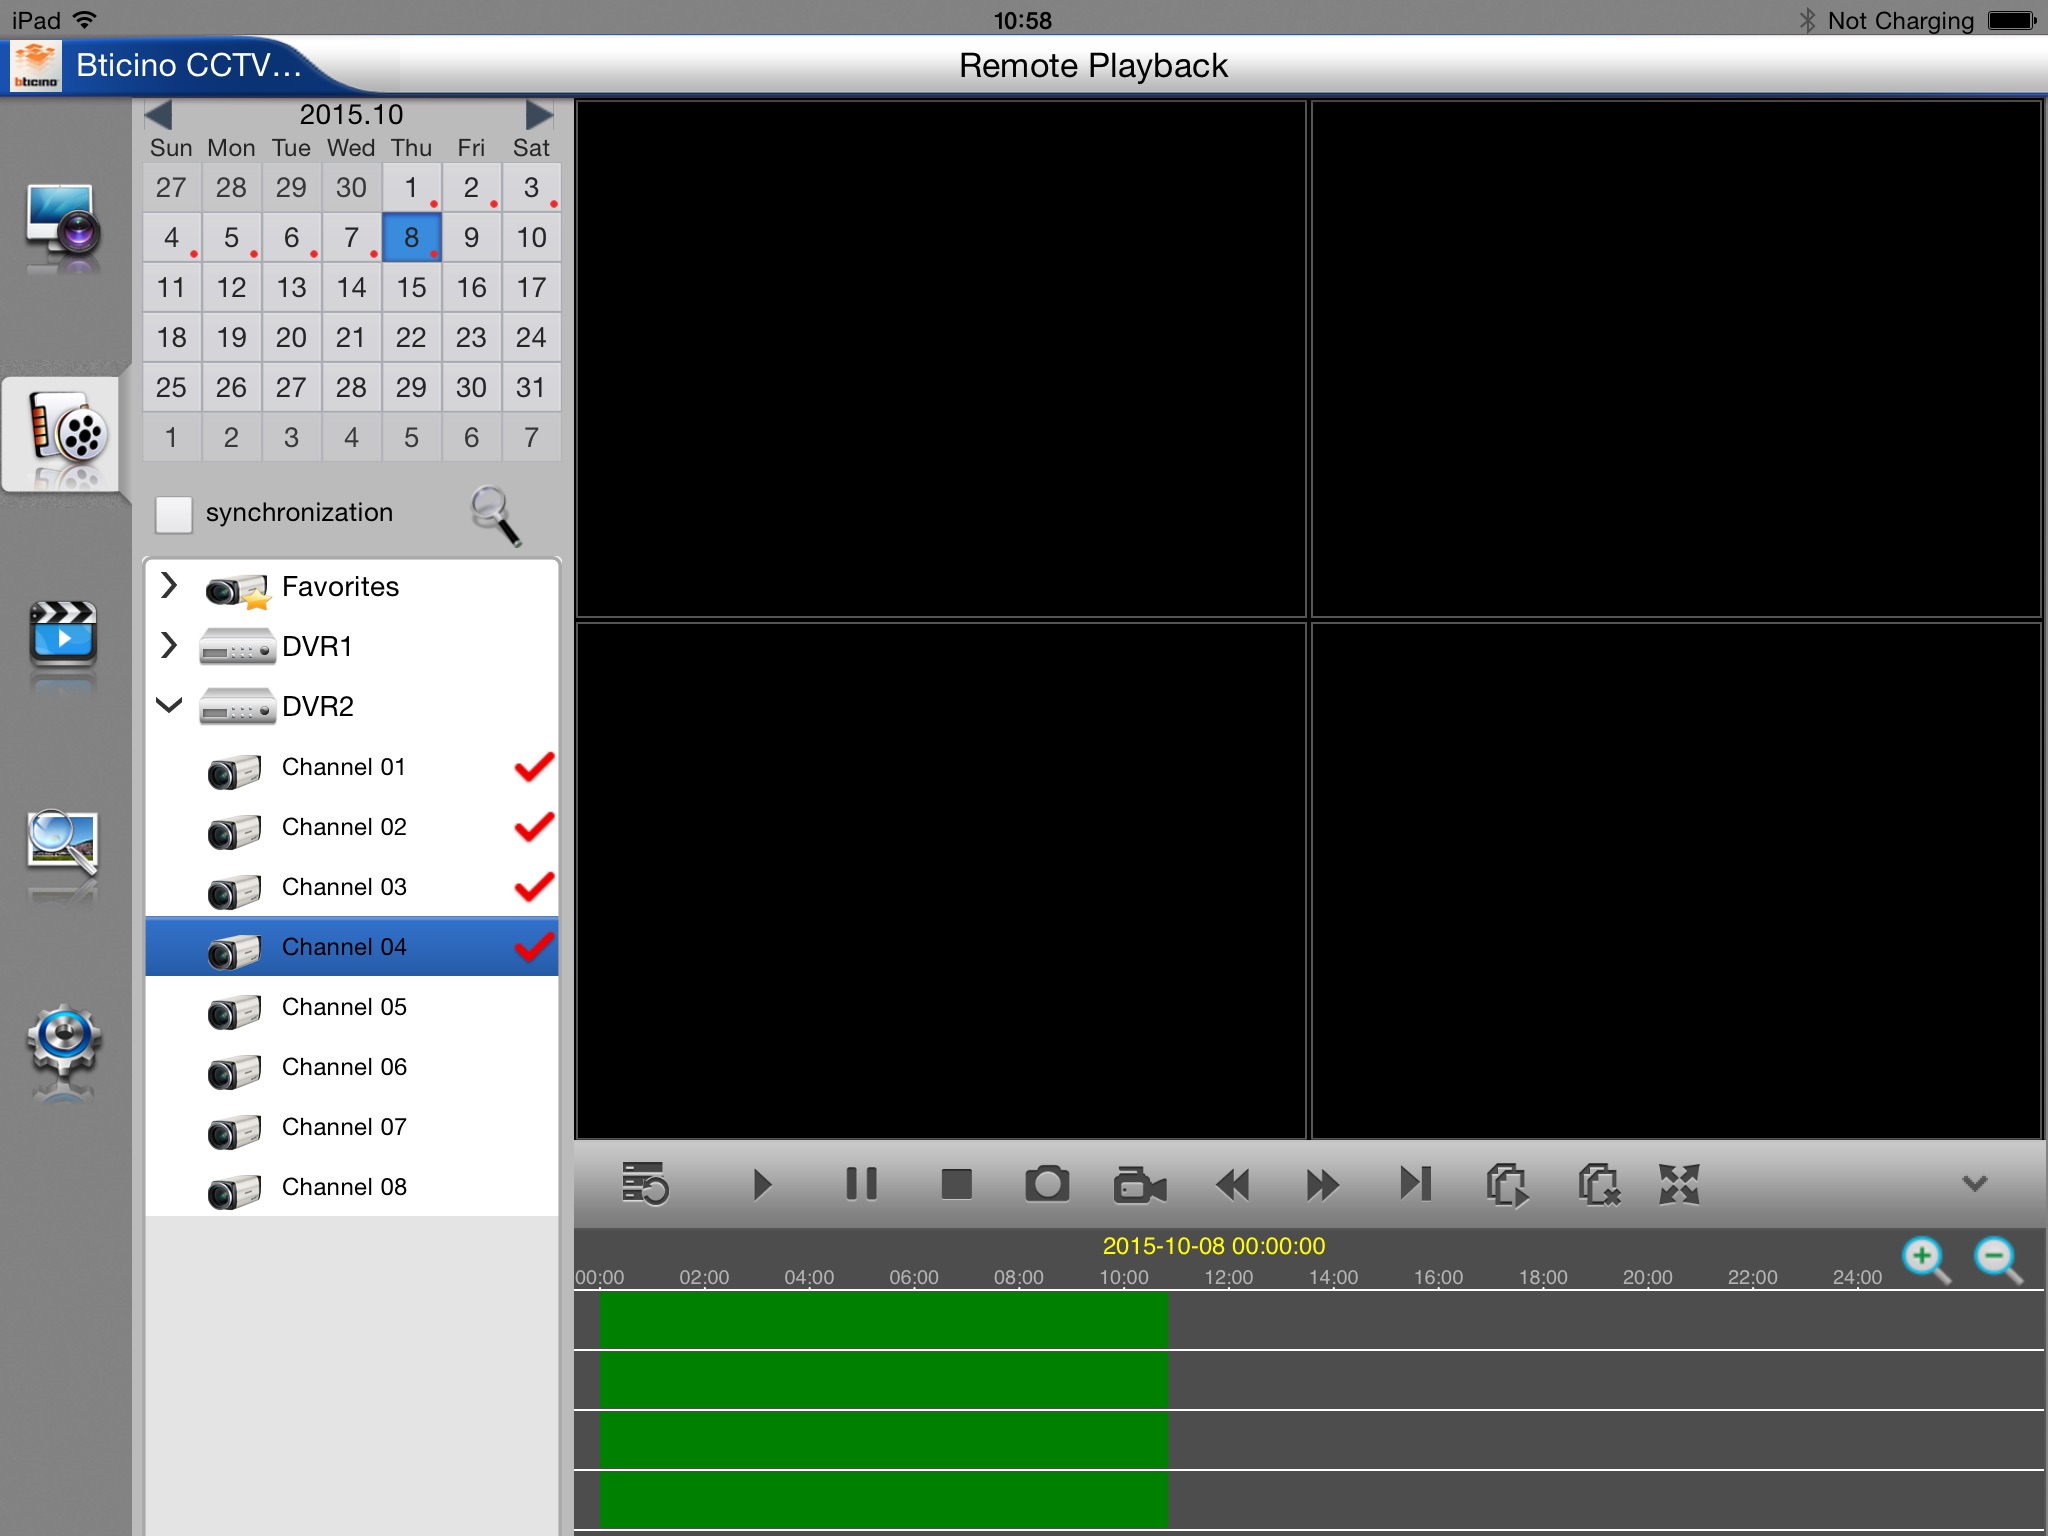Viewport: 2048px width, 1536px height.
Task: Select Channel 05 in DVR2 list
Action: point(344,1007)
